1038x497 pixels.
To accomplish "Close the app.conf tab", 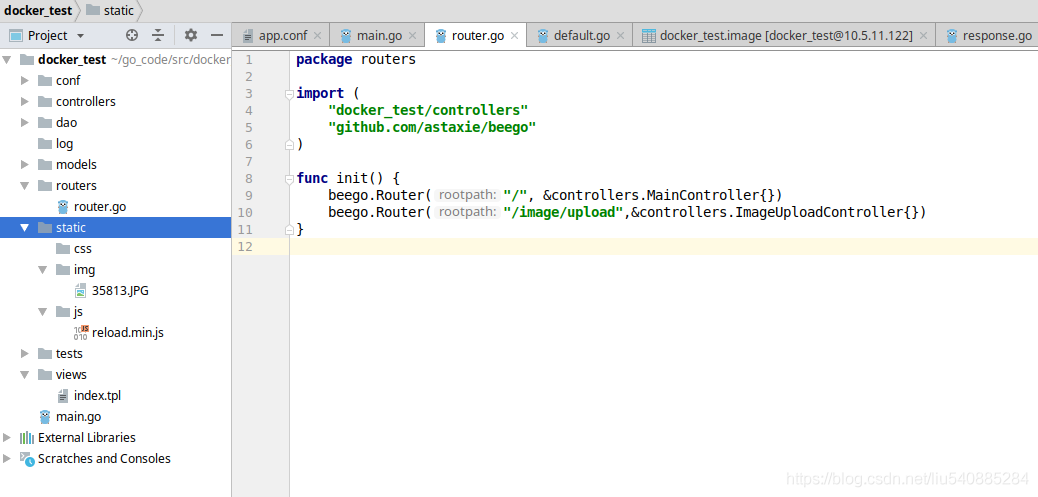I will coord(317,36).
